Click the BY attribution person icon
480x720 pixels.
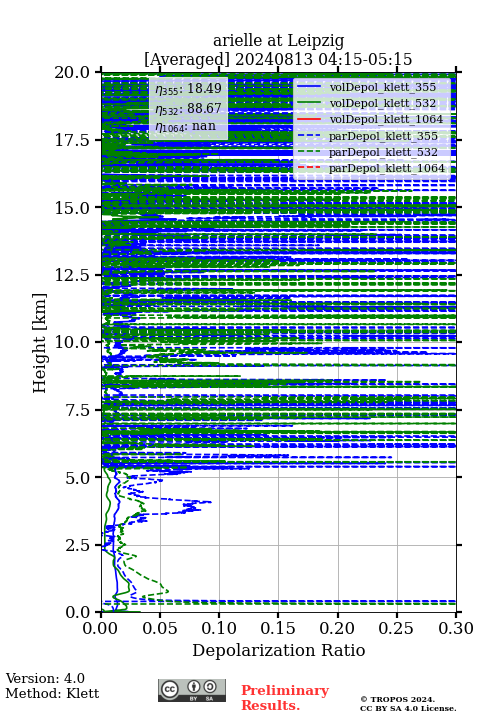[x=194, y=687]
